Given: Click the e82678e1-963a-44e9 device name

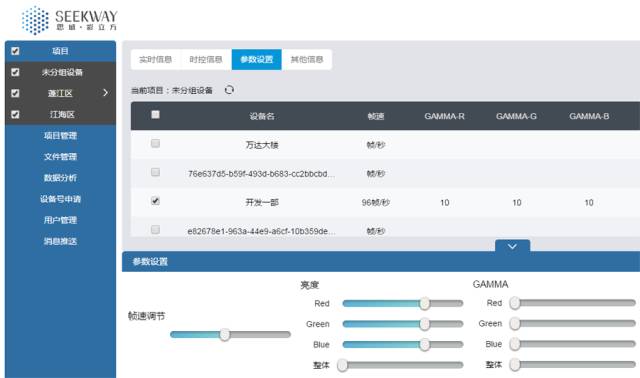Looking at the screenshot, I should [x=261, y=231].
